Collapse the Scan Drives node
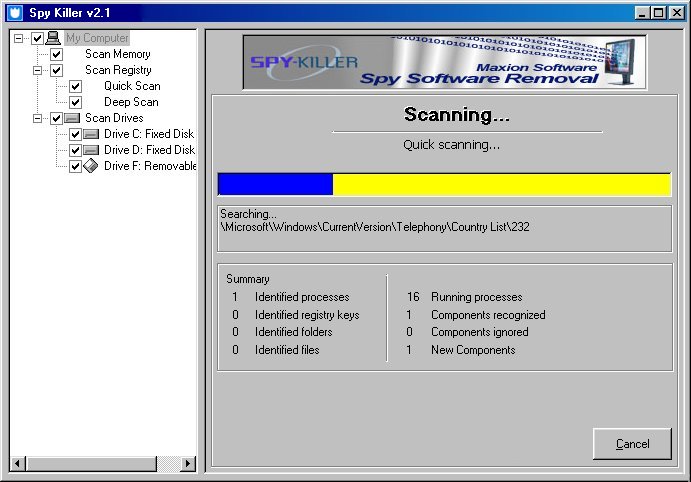691x482 pixels. (37, 118)
